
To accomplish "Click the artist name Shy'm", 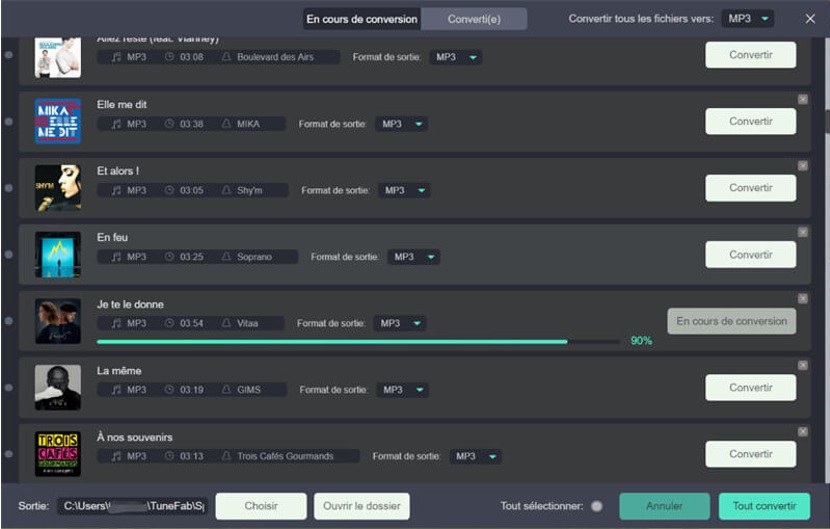I will [249, 190].
